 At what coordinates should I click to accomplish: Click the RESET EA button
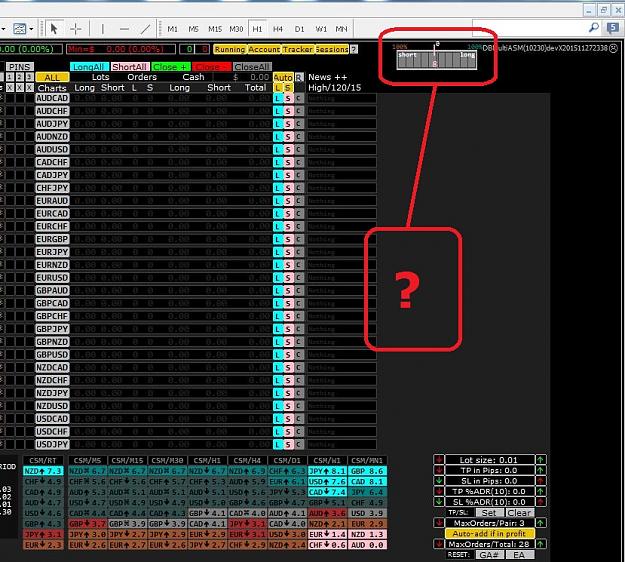(520, 554)
